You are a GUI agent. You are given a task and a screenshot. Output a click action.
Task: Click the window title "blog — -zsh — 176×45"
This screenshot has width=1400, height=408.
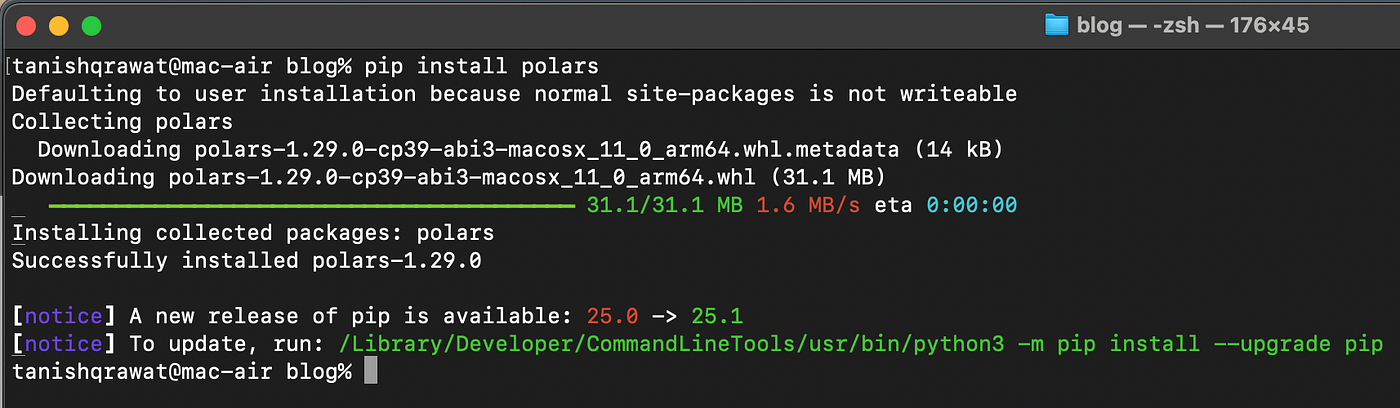coord(1192,25)
